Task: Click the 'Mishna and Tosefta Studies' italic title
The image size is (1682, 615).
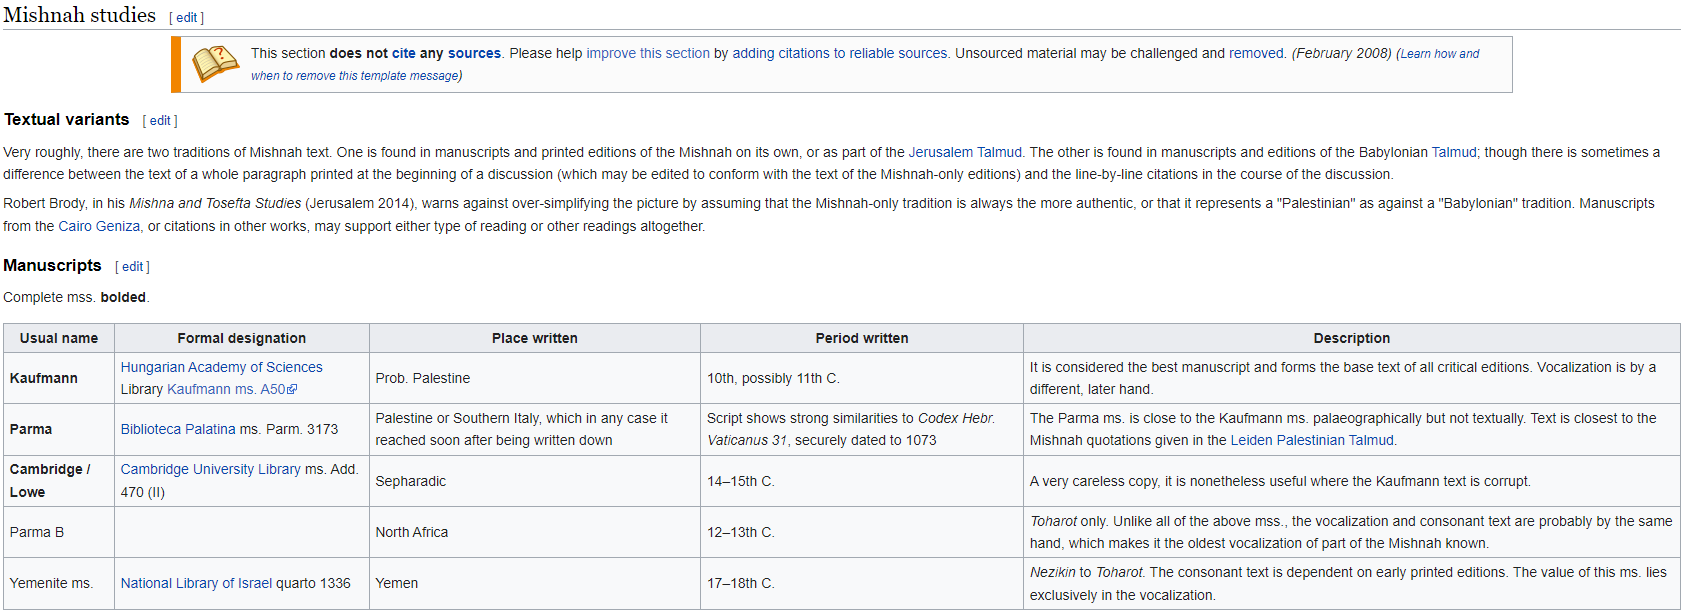Action: click(x=215, y=204)
